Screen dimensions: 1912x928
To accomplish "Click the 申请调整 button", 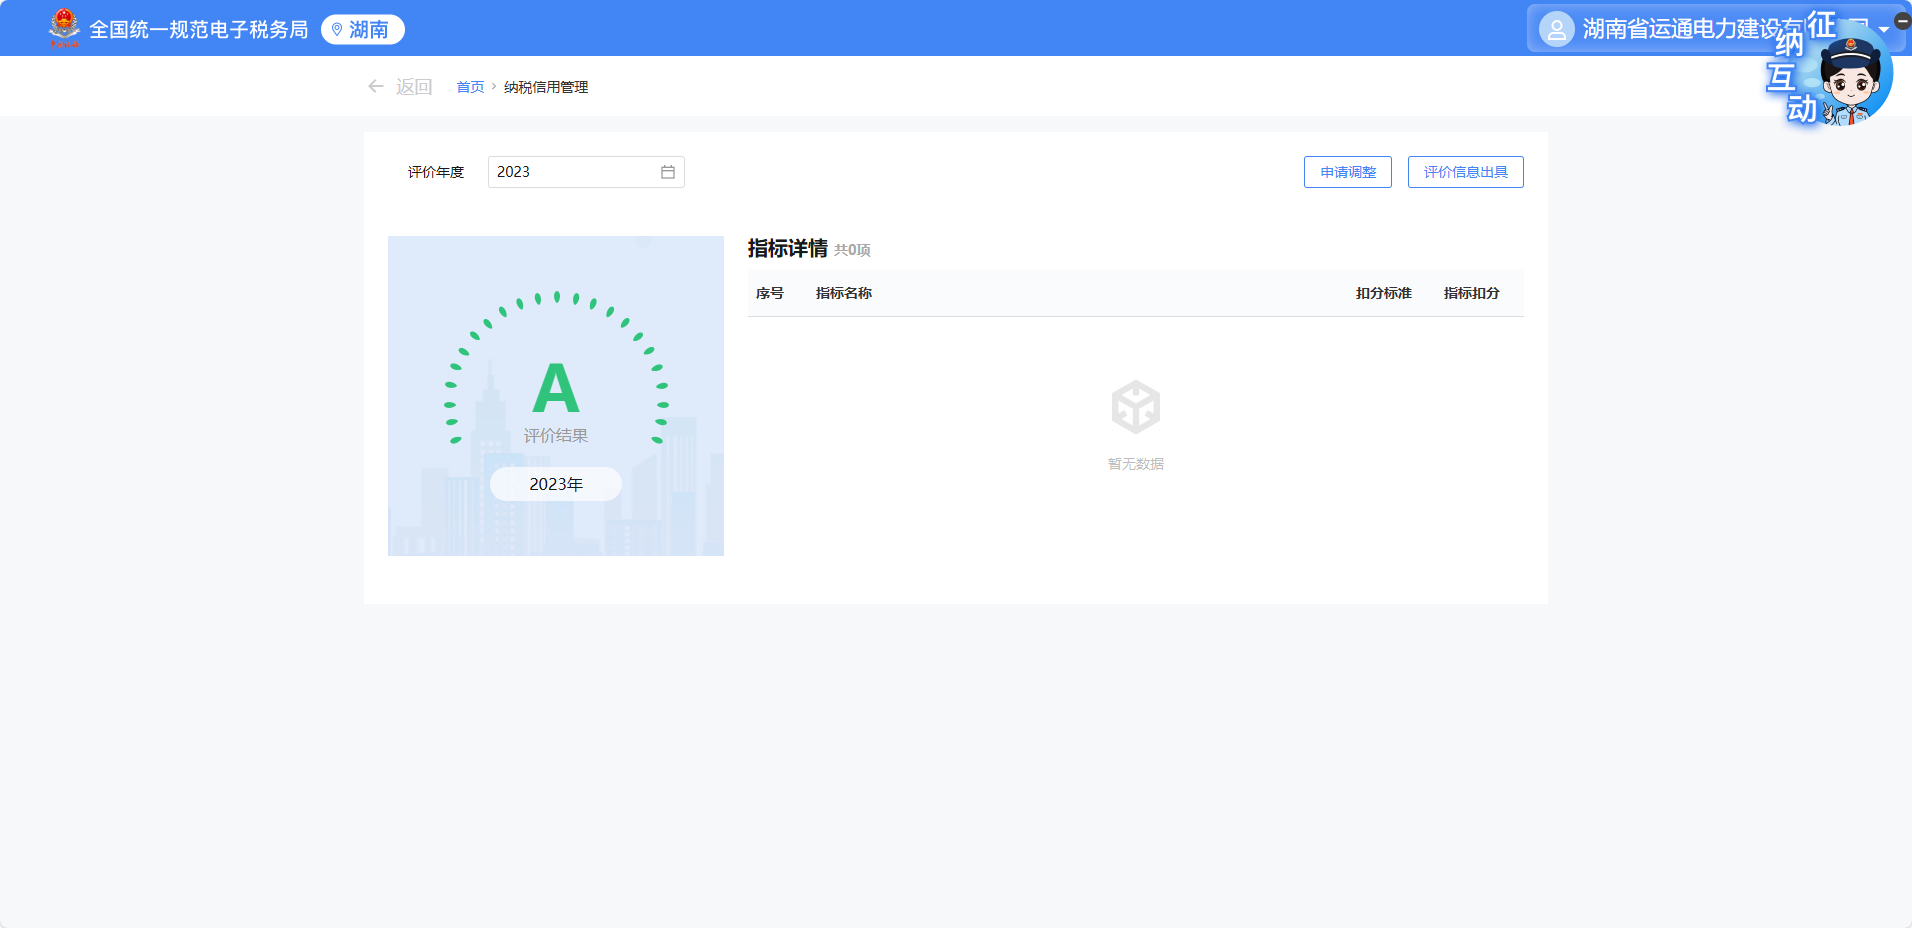I will 1347,172.
